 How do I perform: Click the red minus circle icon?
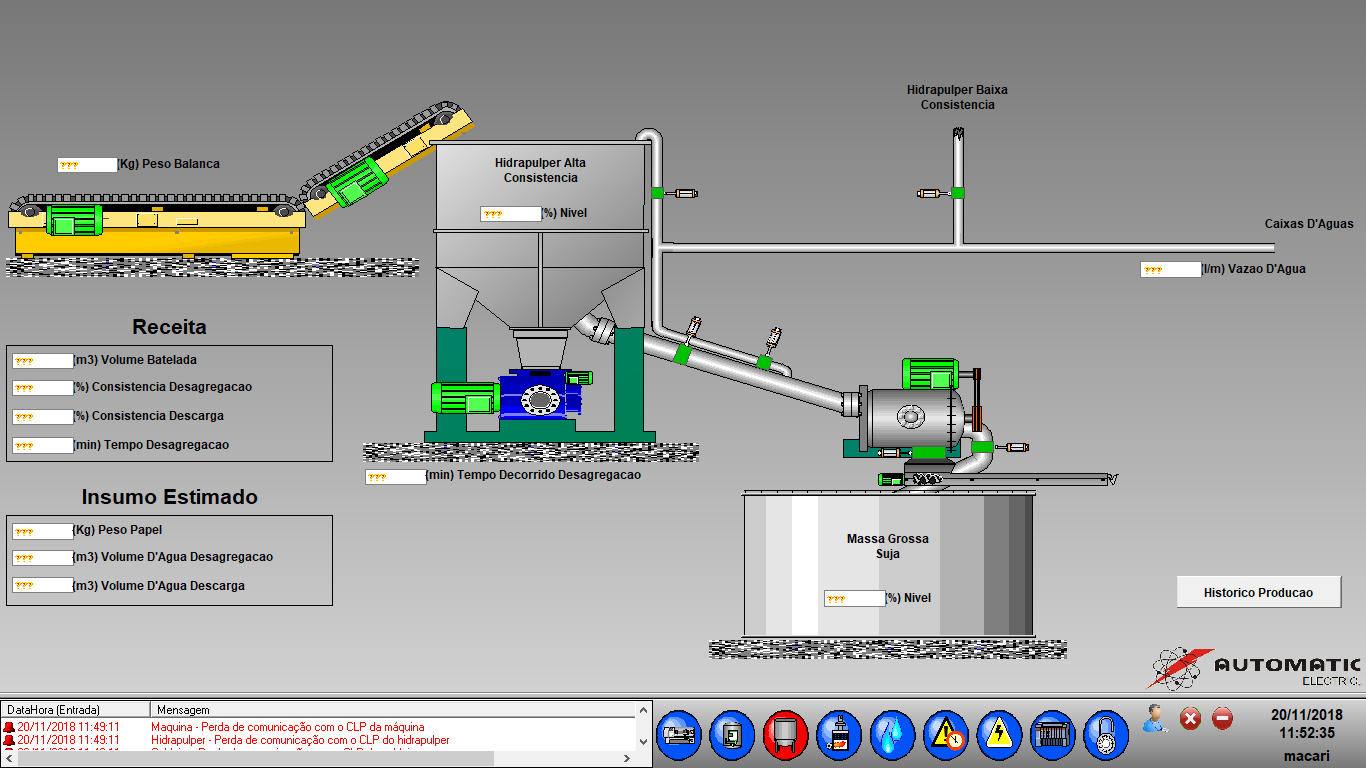1222,718
